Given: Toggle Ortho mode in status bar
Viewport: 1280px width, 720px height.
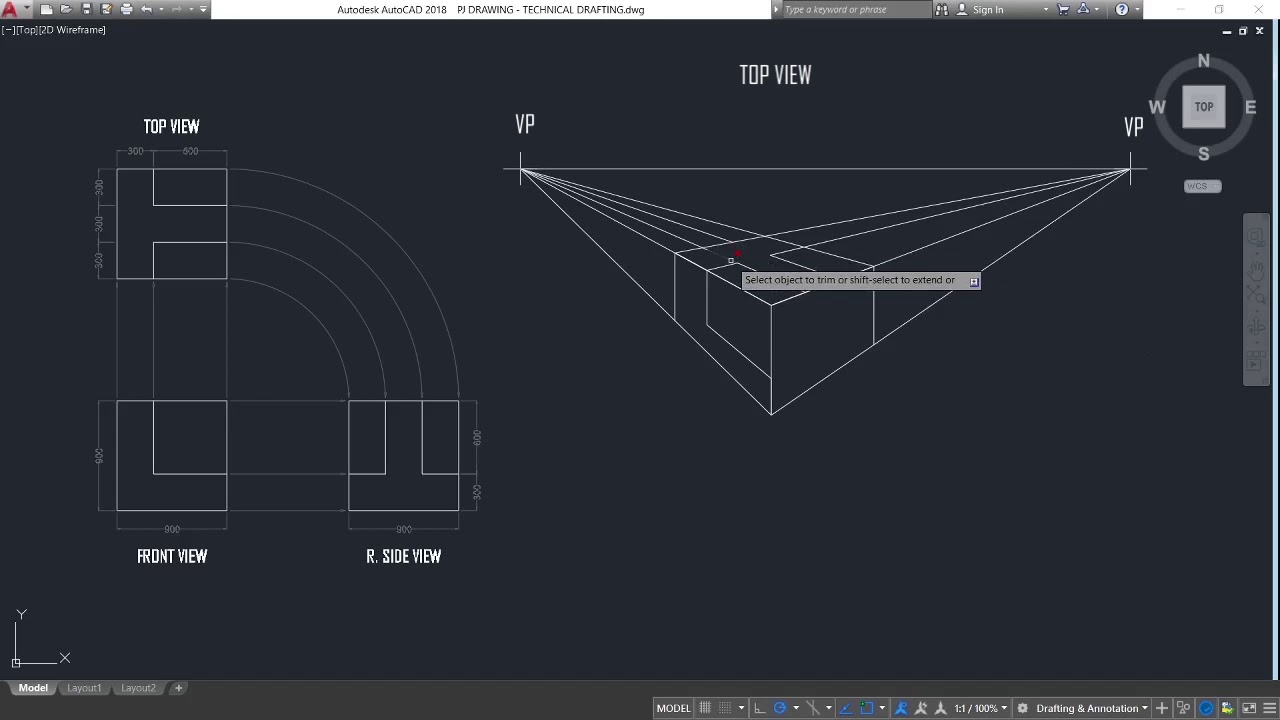Looking at the screenshot, I should tap(759, 708).
